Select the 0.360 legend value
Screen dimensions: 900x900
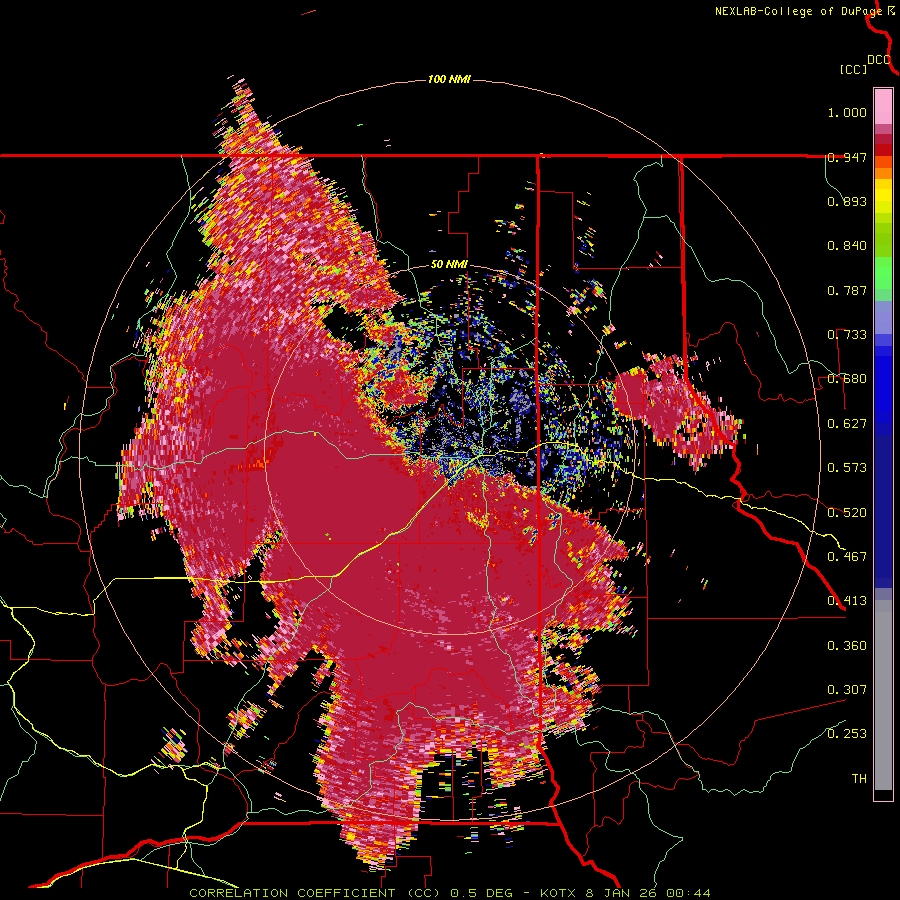847,645
